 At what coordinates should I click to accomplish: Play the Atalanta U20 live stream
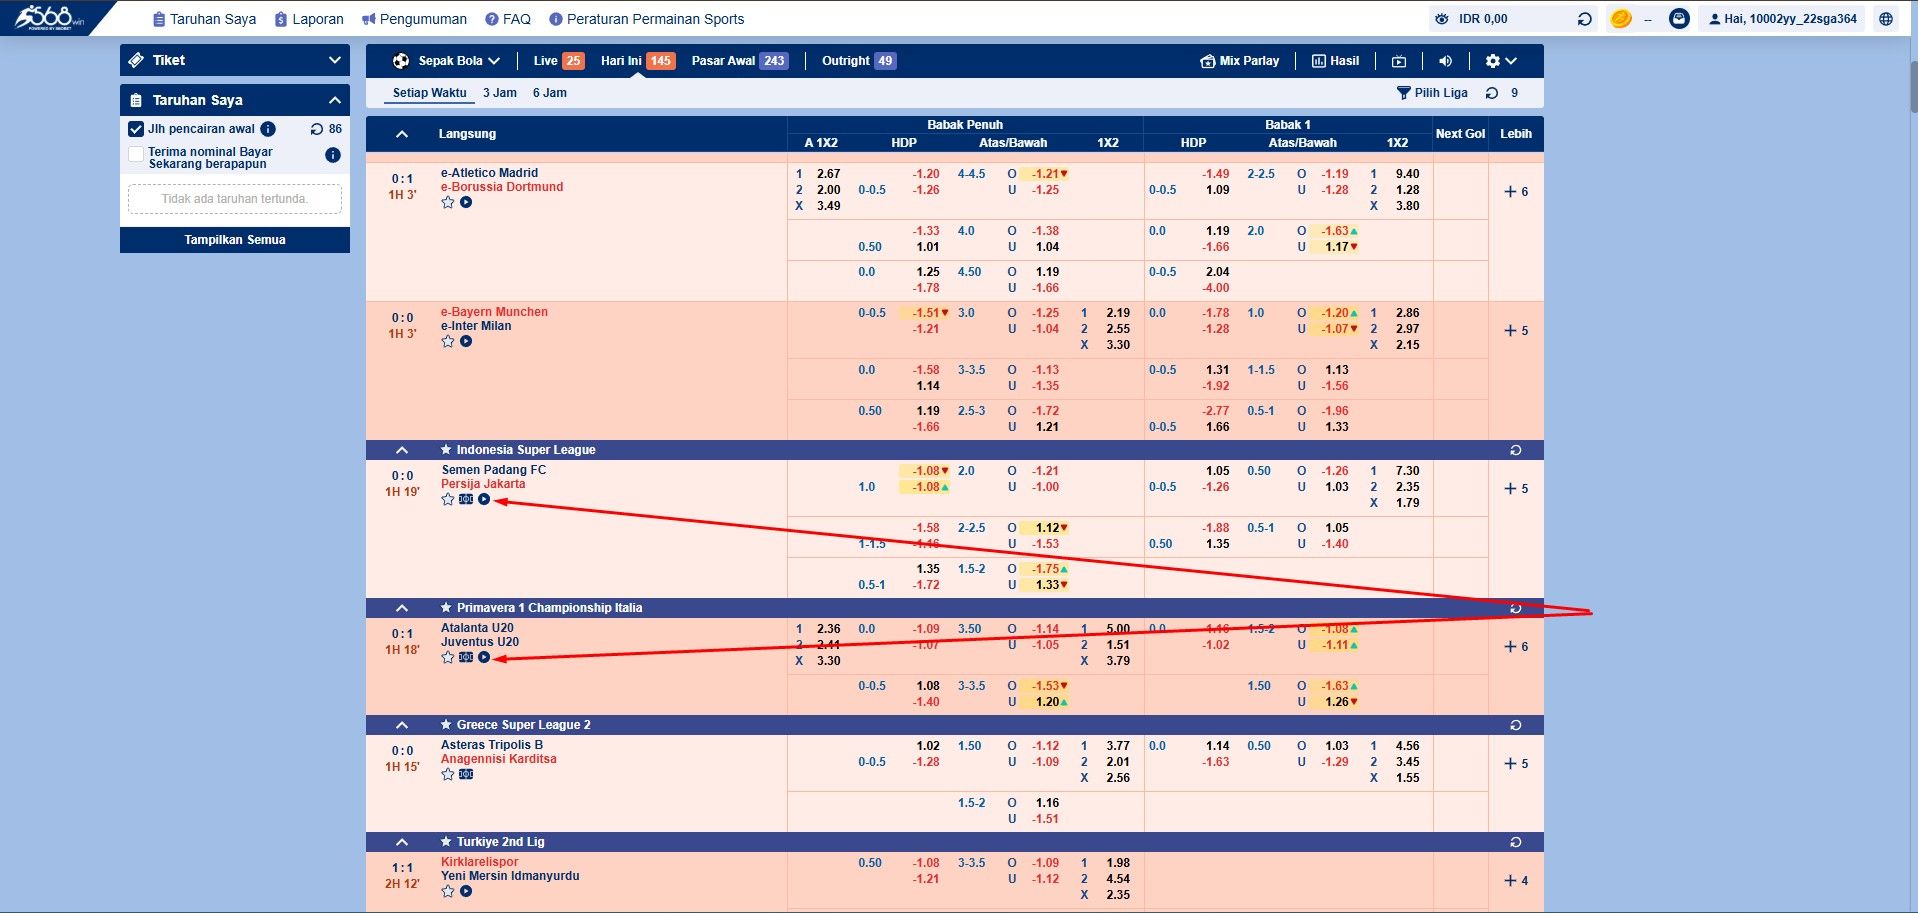pos(484,657)
